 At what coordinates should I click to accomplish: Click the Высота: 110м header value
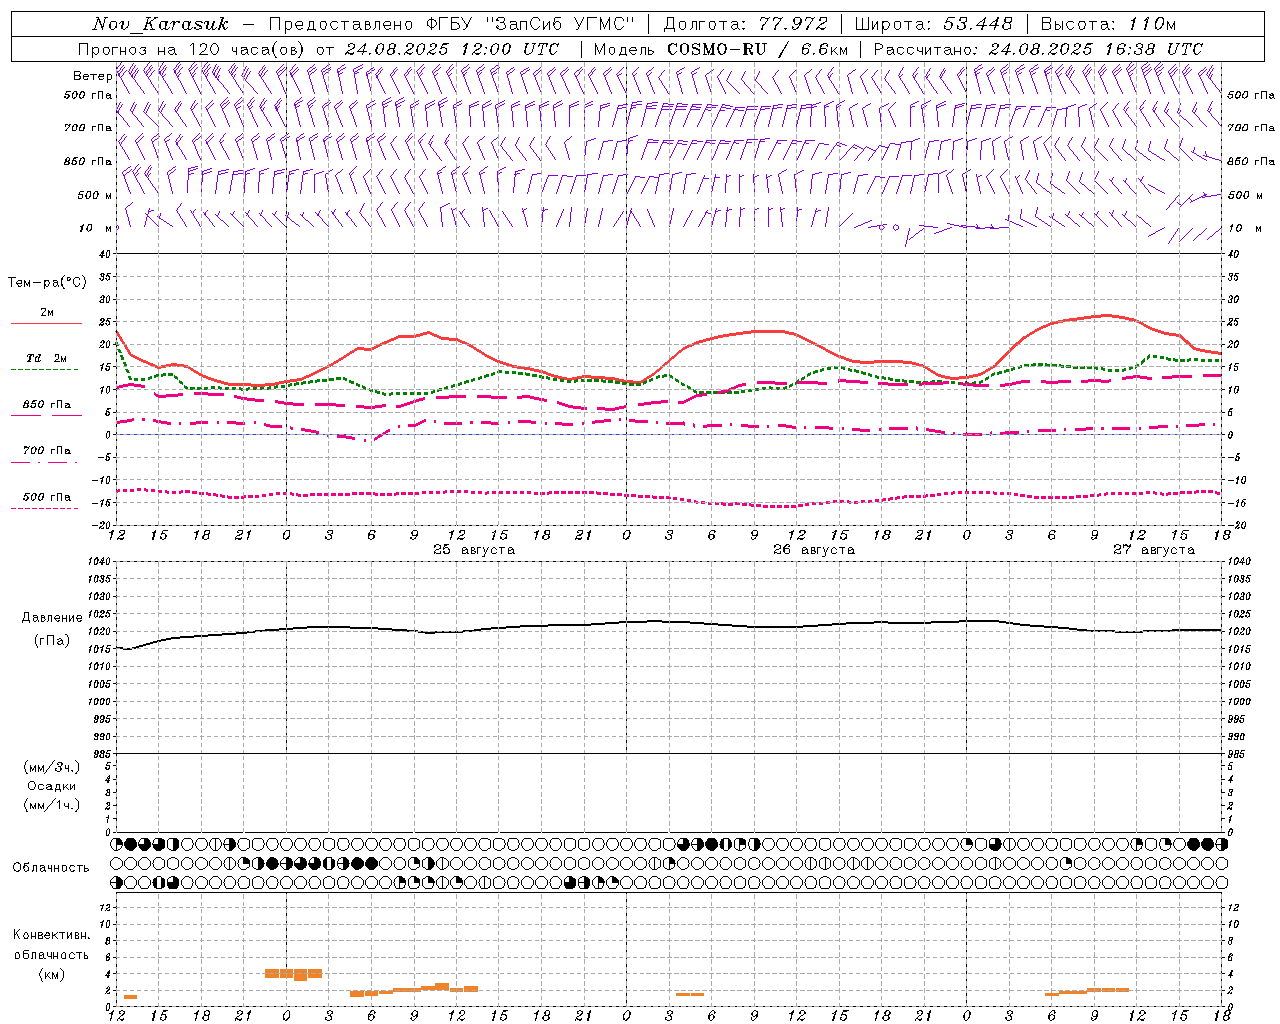pos(1108,24)
